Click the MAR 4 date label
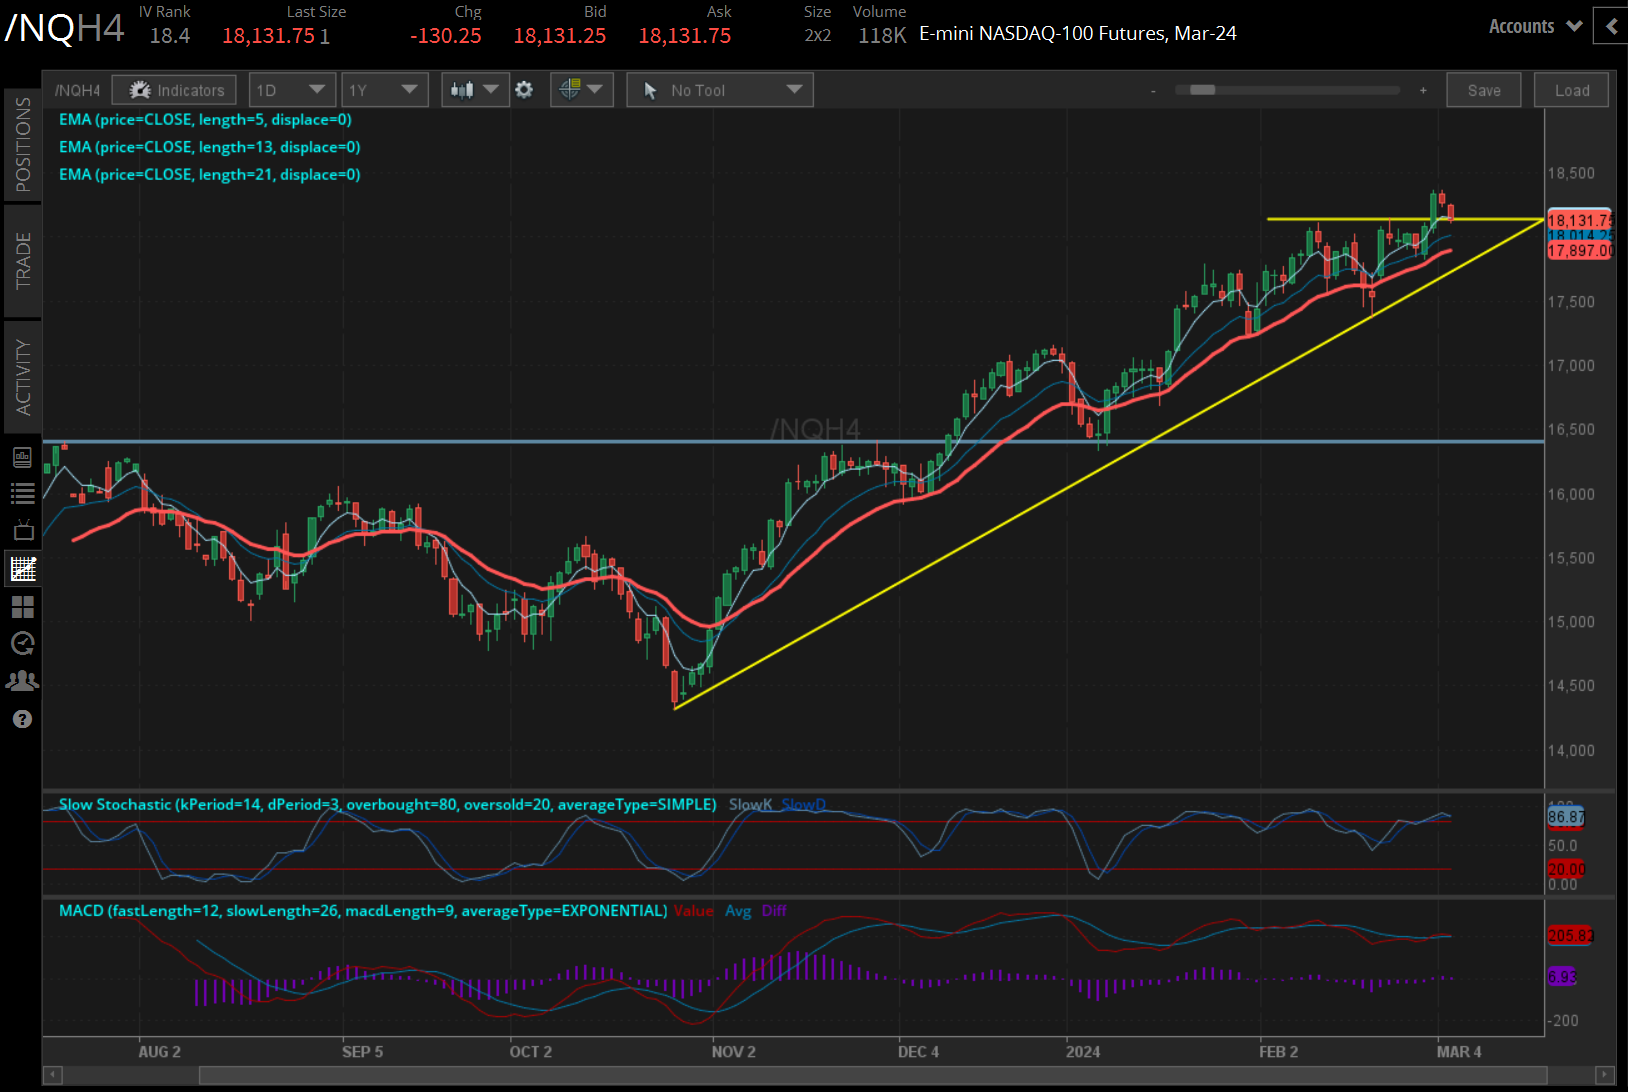The image size is (1628, 1092). pos(1459,1052)
